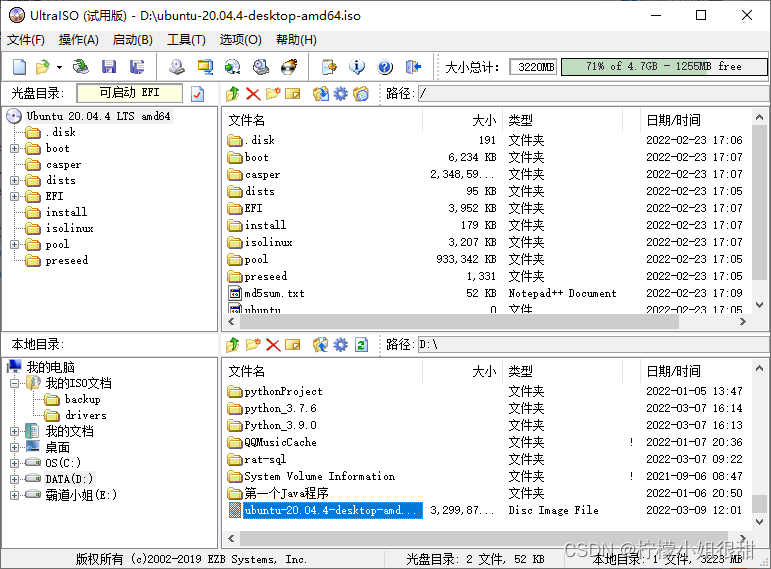This screenshot has width=771, height=569.
Task: Click the New folder icon in disc pane
Action: click(273, 93)
